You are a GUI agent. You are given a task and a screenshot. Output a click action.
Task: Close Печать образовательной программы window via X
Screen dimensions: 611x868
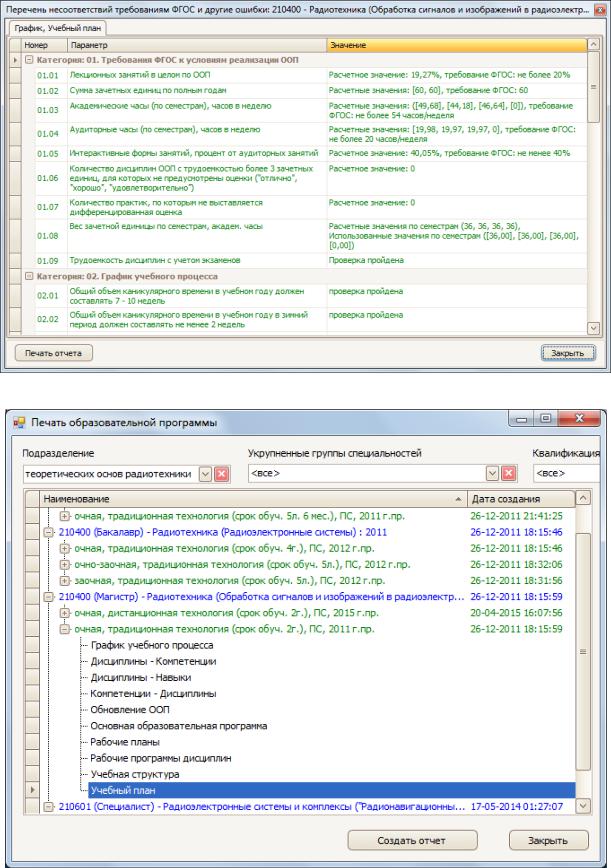[x=579, y=419]
